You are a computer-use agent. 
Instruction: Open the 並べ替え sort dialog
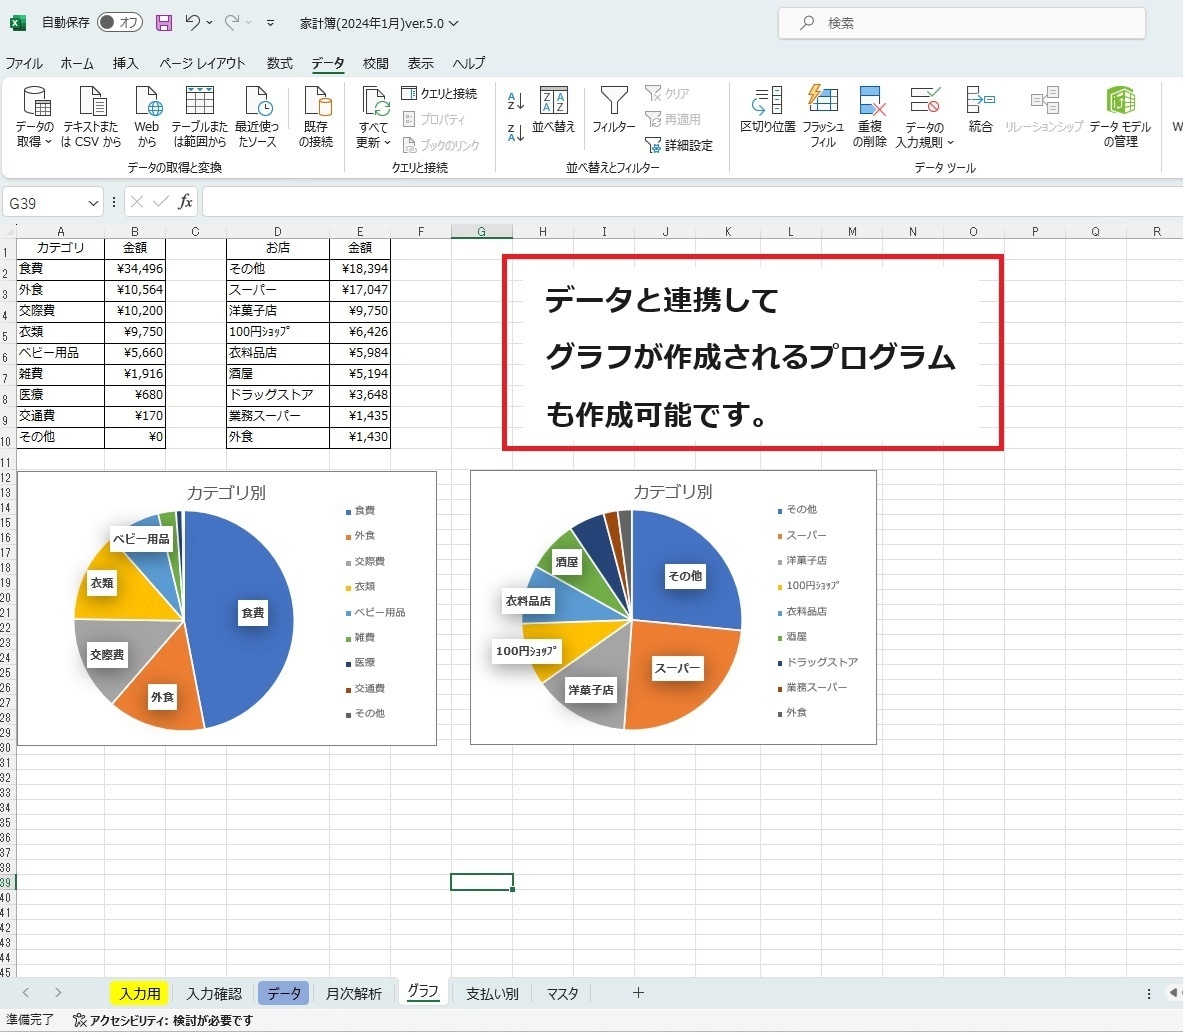554,110
